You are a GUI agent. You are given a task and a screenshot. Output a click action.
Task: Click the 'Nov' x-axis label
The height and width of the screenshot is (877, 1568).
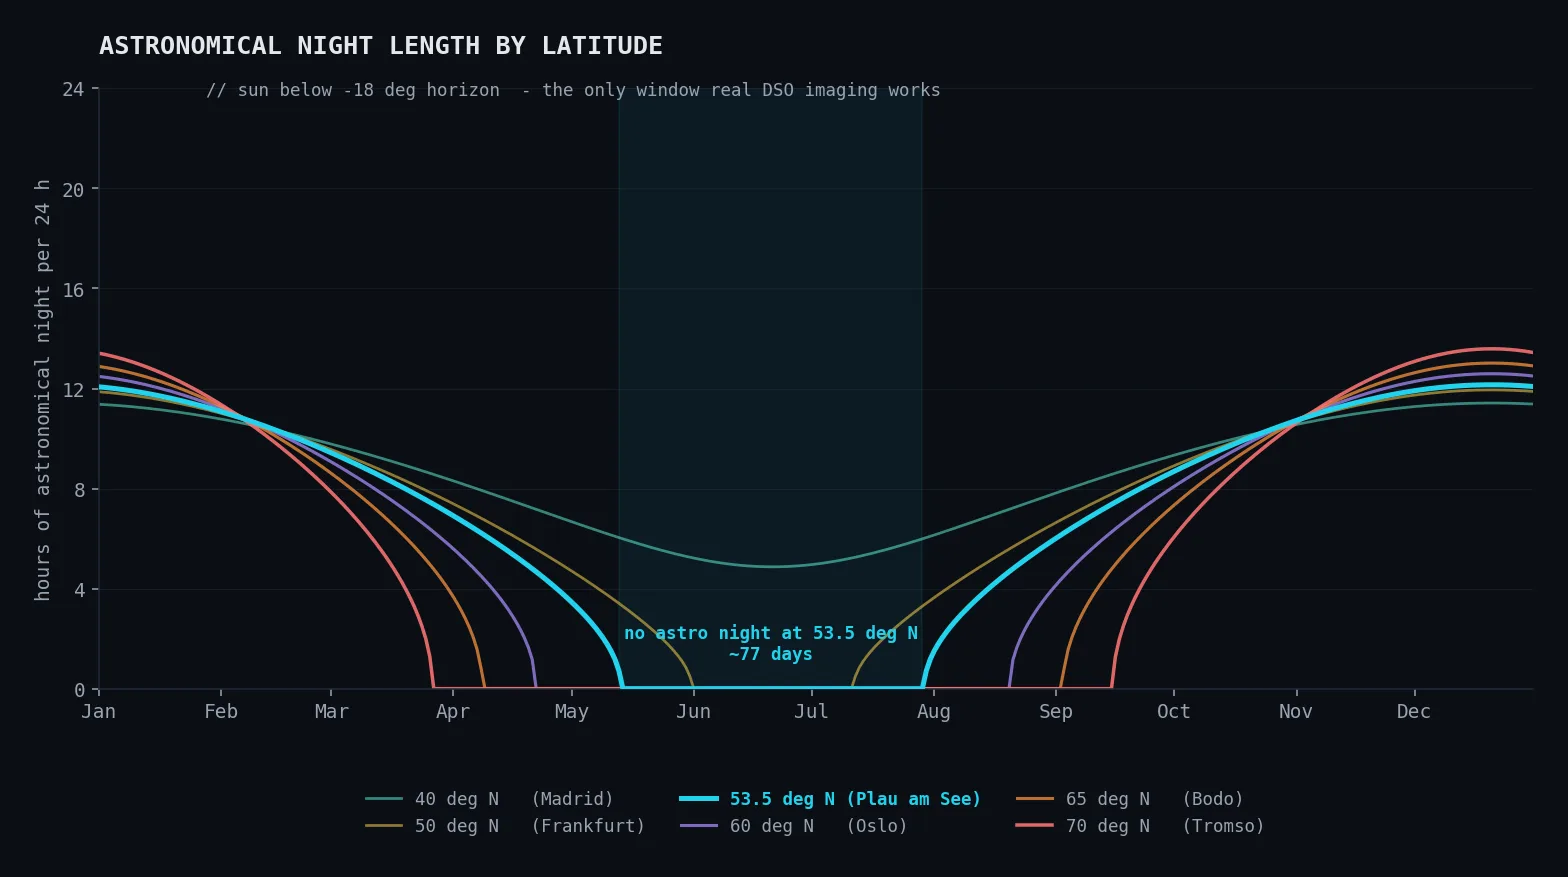tap(1296, 712)
